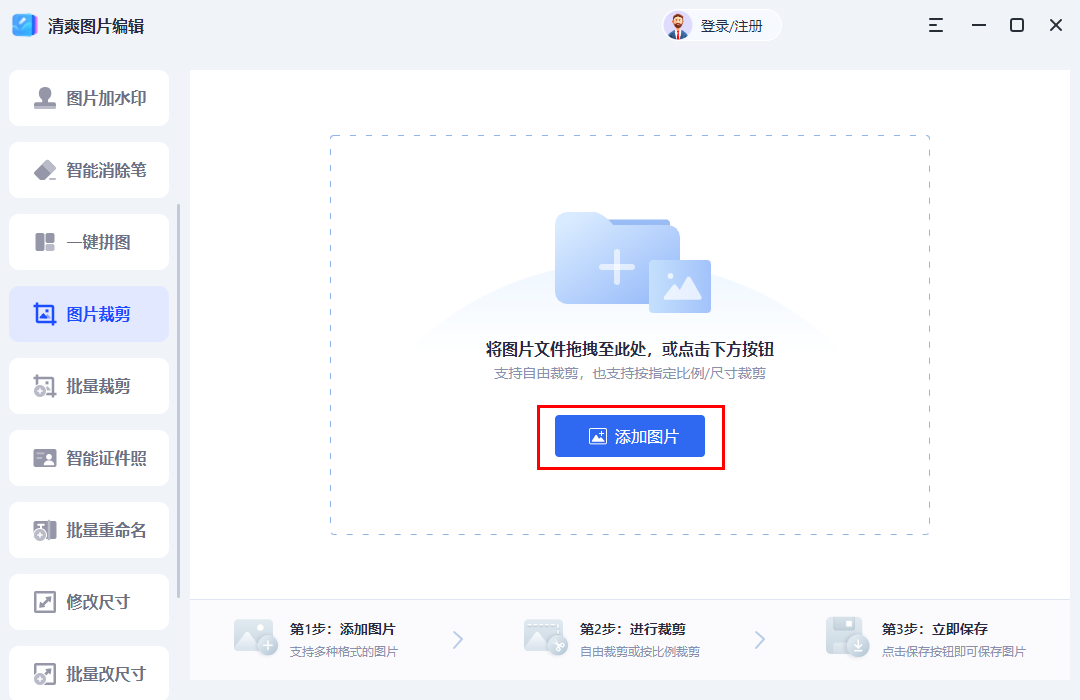Open the 智能证件照 ID photo tool
This screenshot has height=700, width=1080.
88,458
